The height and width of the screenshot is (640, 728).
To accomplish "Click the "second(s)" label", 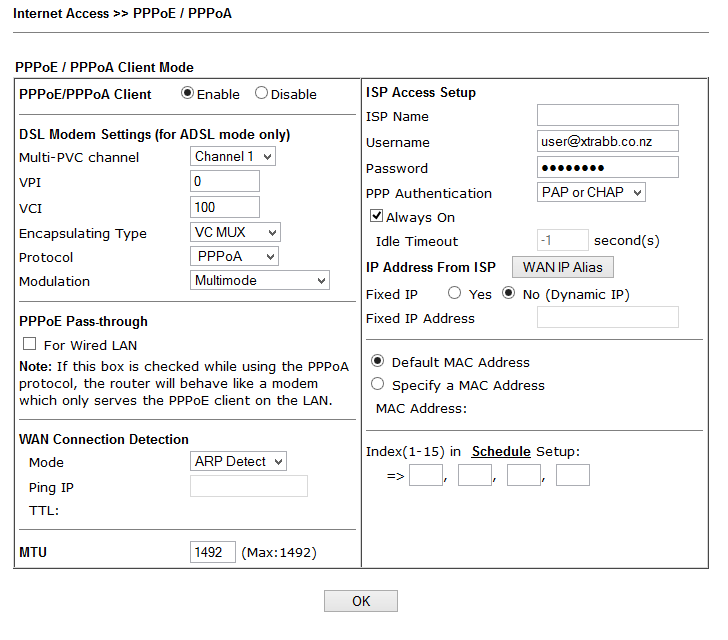I will (x=627, y=241).
